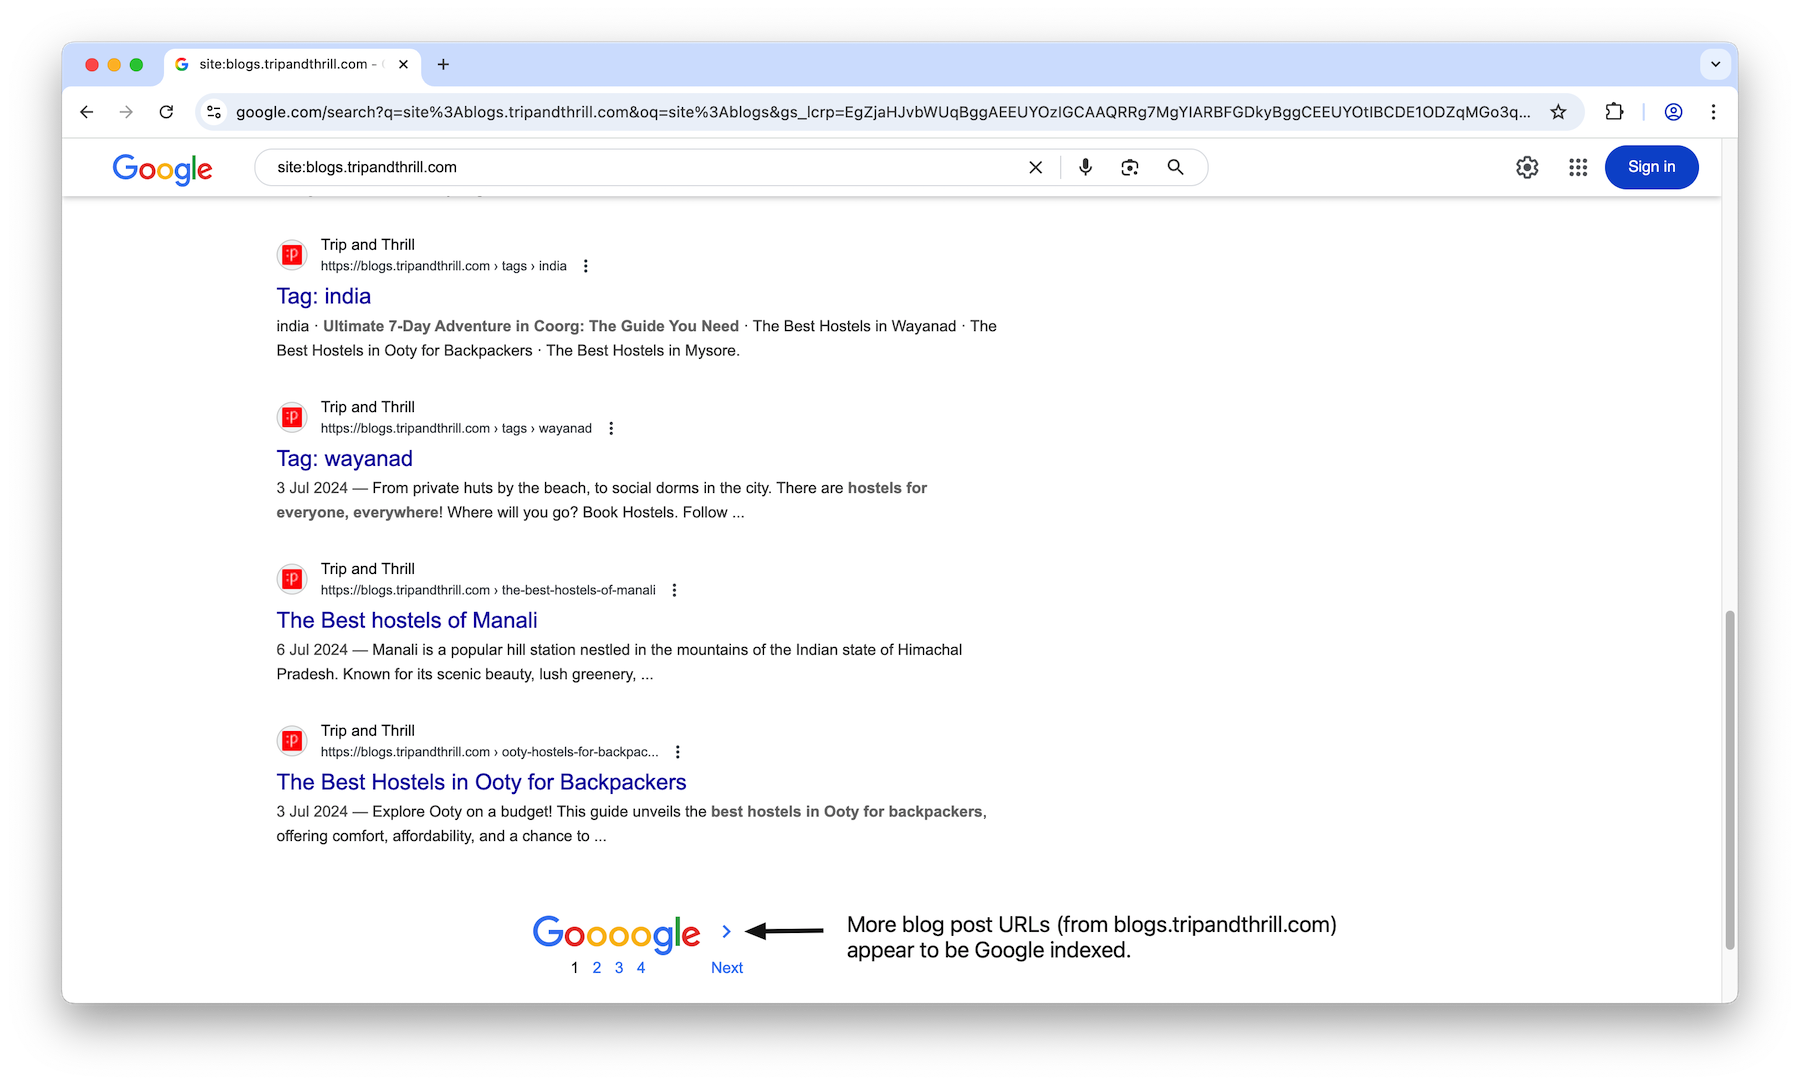This screenshot has height=1085, width=1800.
Task: Click the next-page chevron beside Gooooogle
Action: click(726, 932)
